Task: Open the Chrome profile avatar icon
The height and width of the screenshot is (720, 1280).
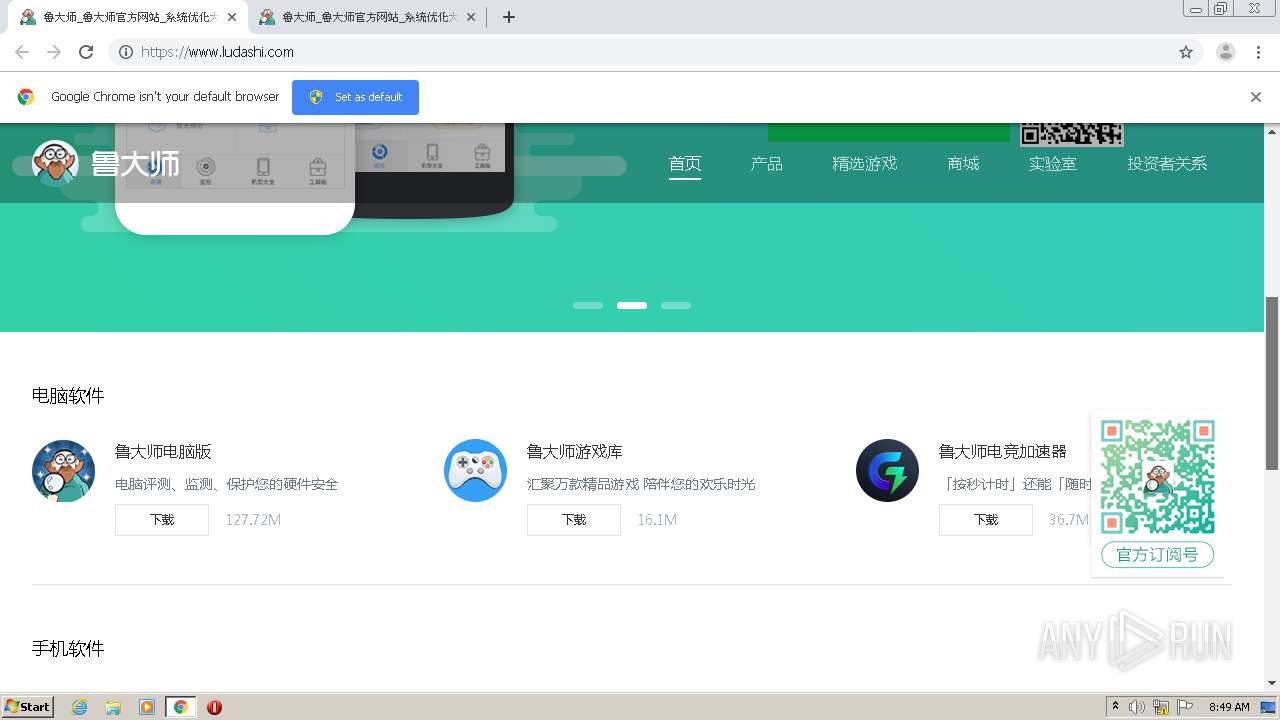Action: pos(1226,52)
